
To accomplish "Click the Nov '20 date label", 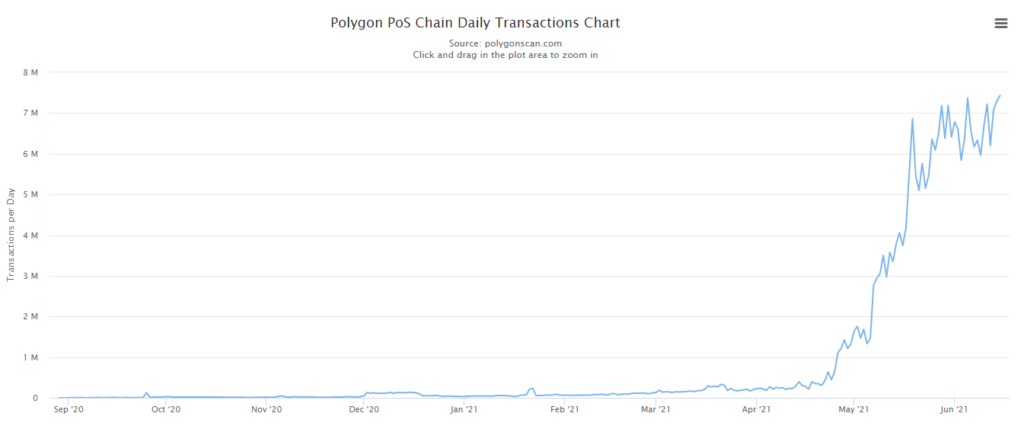I will (x=267, y=409).
